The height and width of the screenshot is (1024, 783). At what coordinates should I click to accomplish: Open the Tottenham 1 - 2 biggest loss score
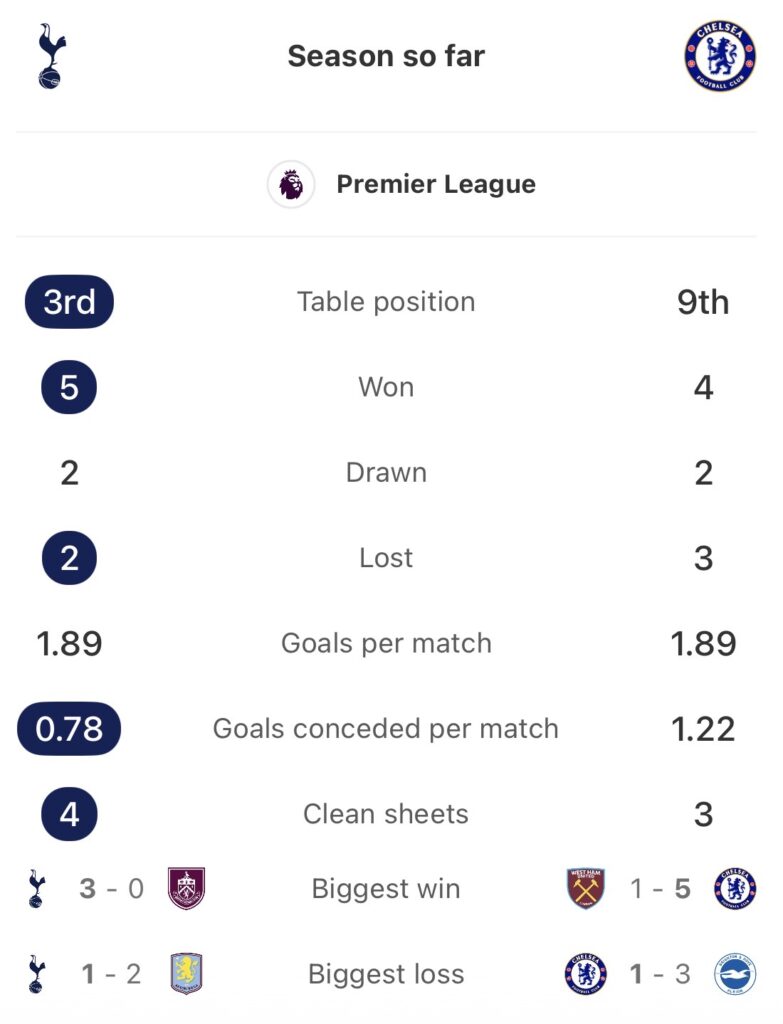pos(111,974)
